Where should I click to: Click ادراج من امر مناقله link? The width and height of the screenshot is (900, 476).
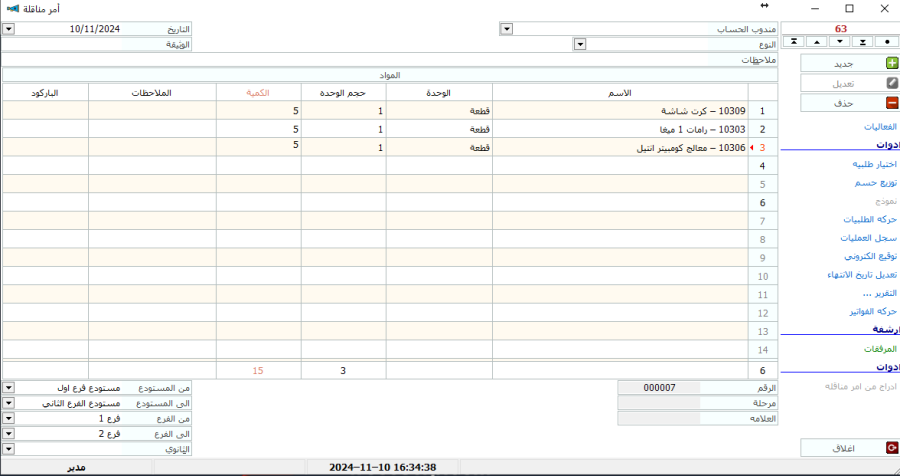860,386
